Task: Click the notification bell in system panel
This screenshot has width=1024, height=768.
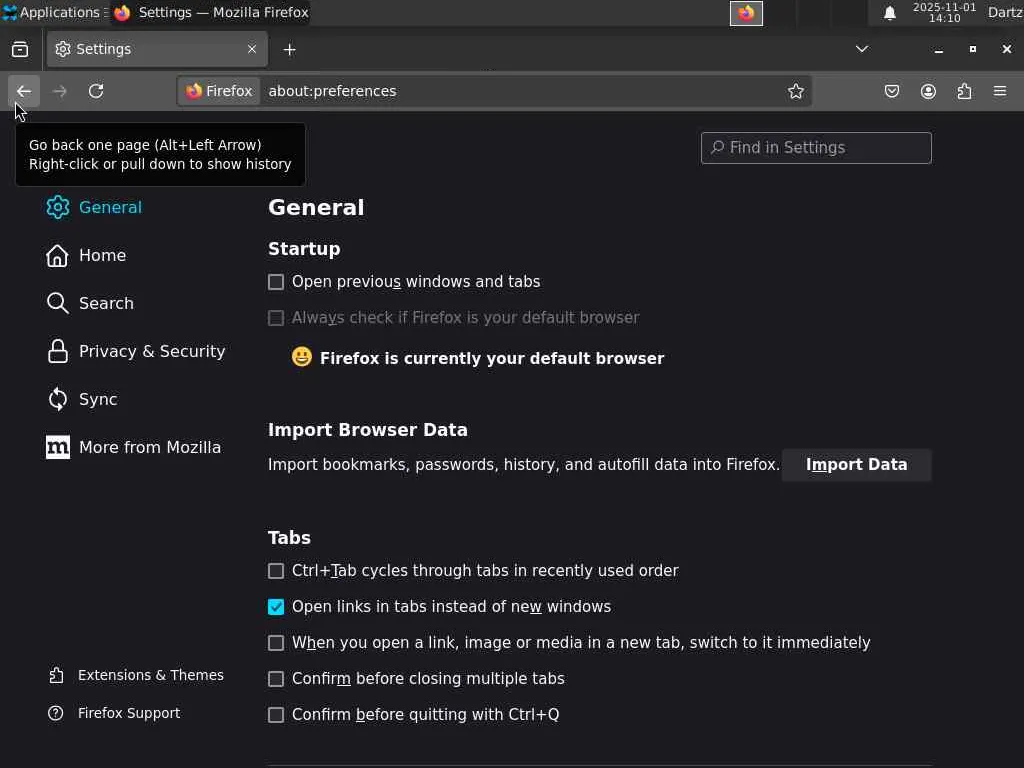Action: (x=889, y=13)
